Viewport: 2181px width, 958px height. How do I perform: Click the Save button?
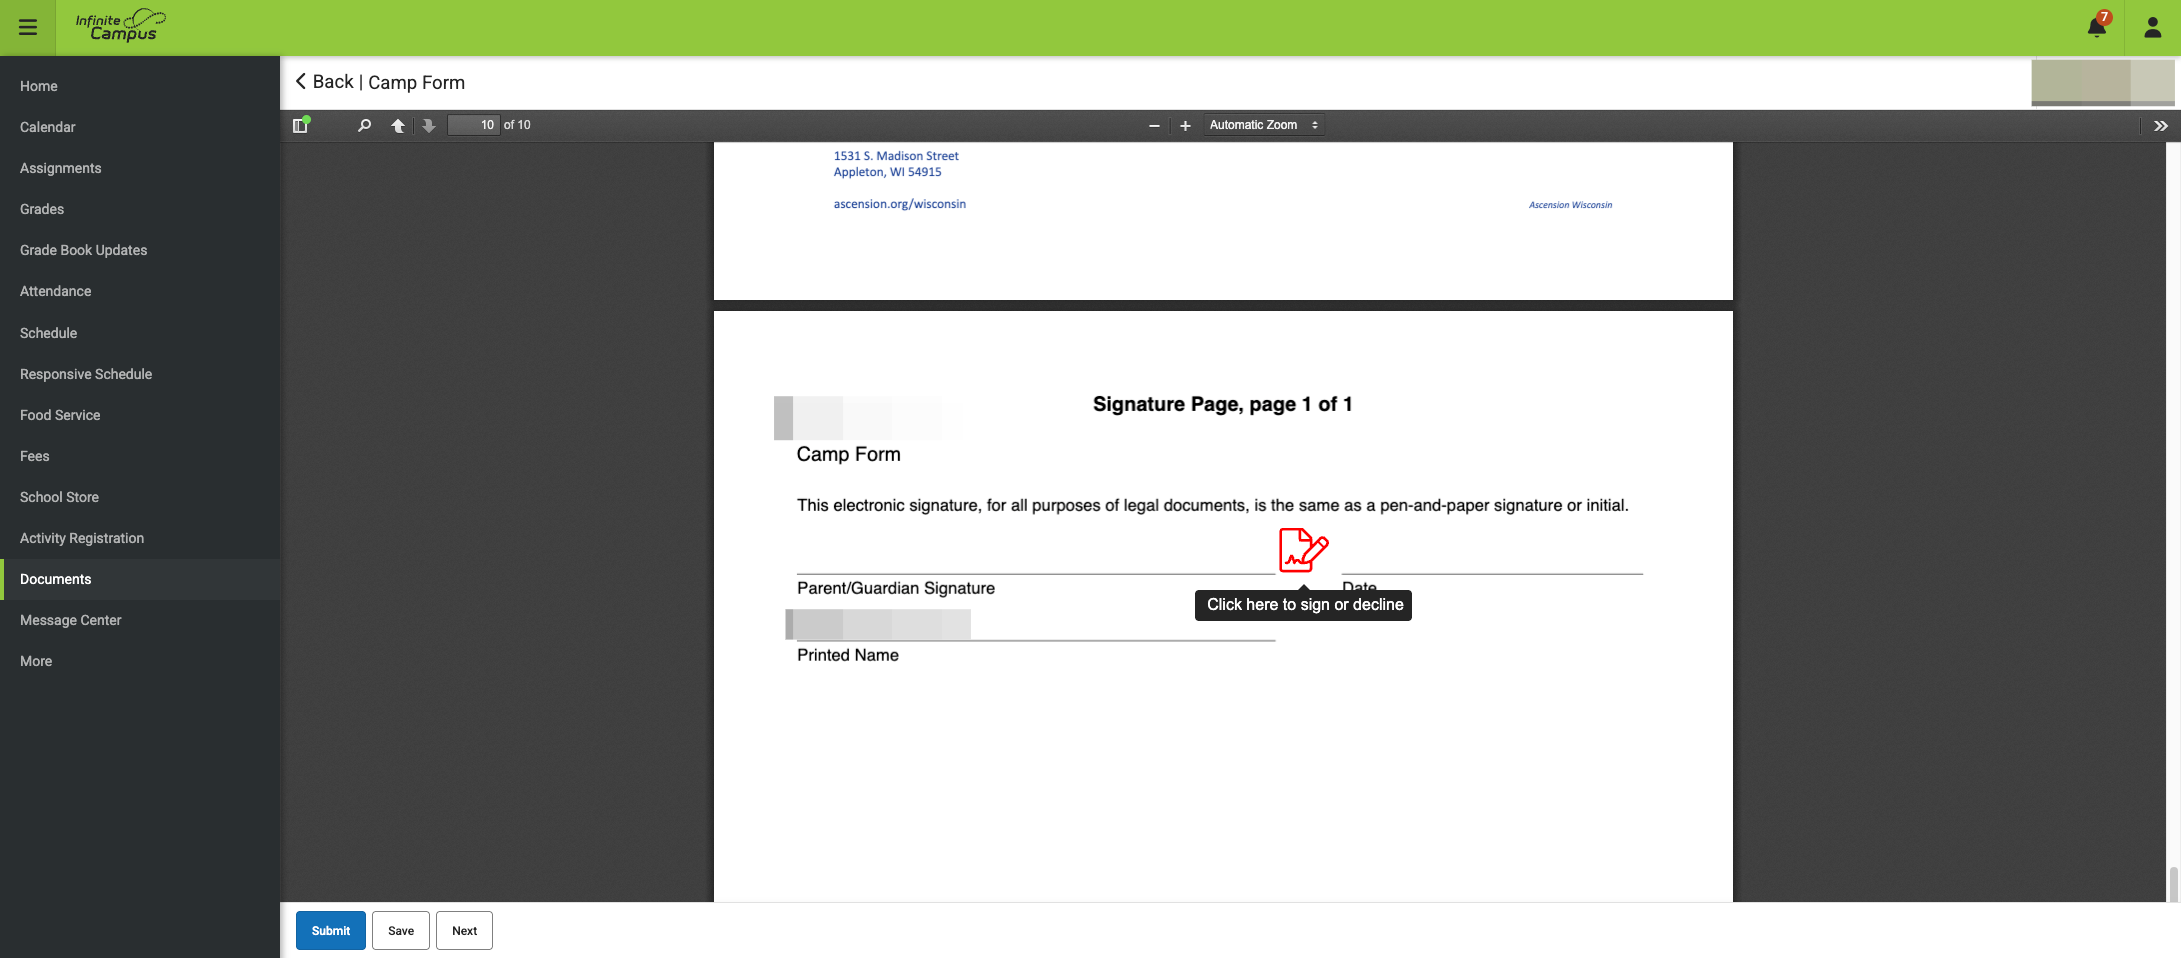[401, 930]
